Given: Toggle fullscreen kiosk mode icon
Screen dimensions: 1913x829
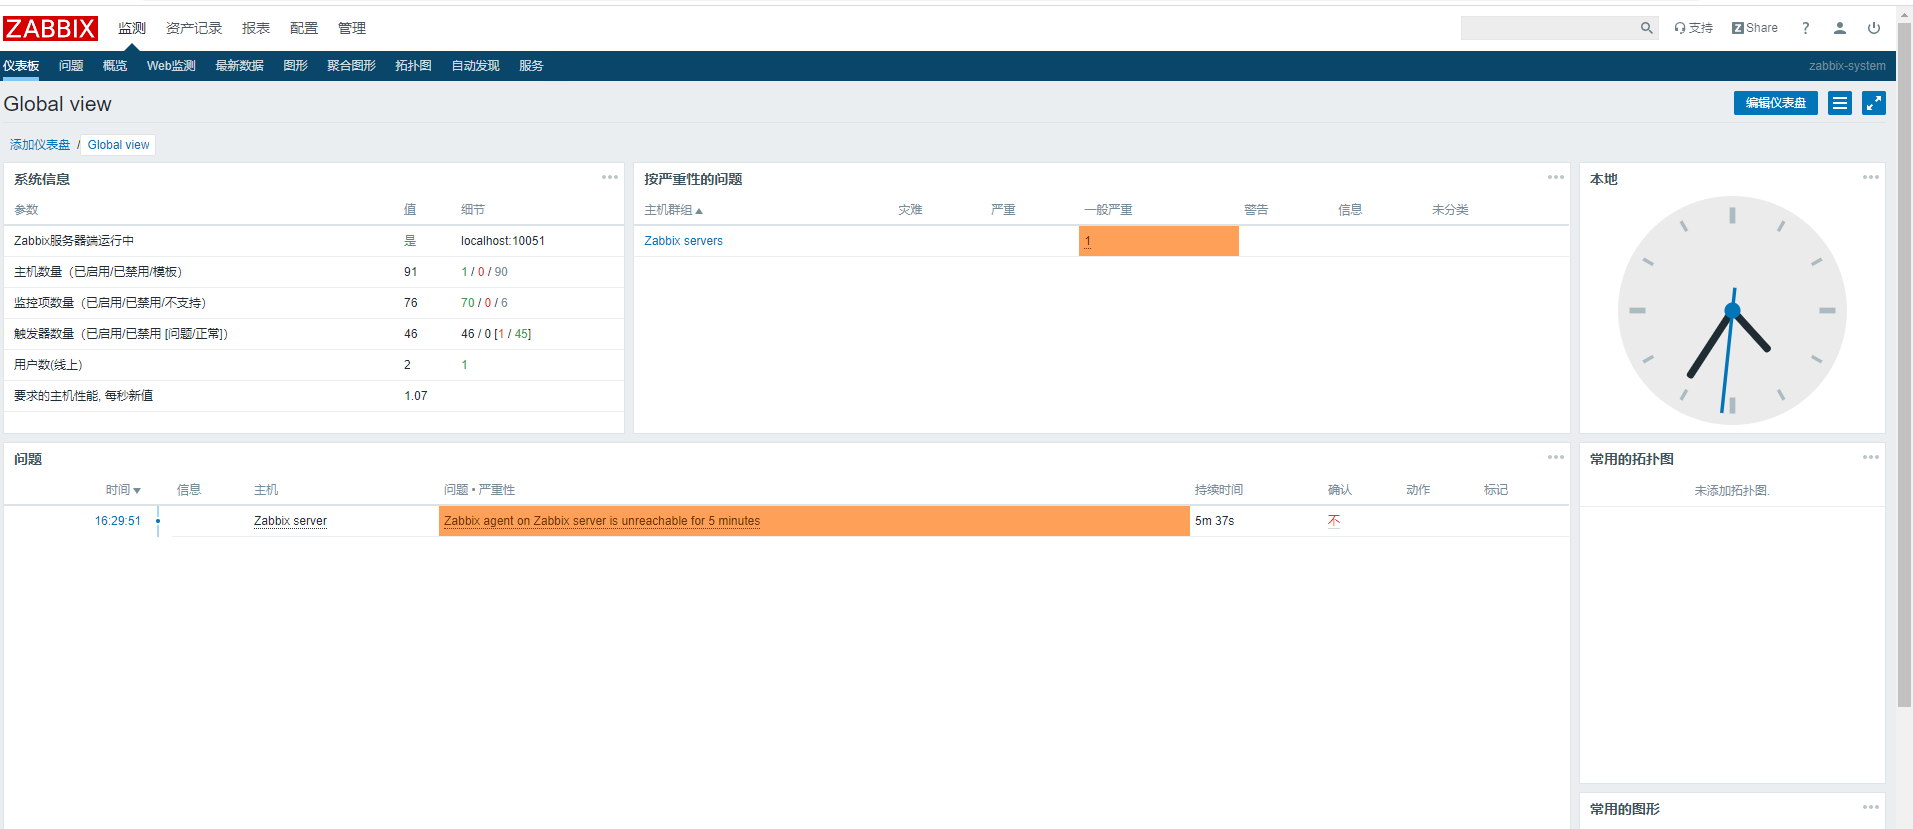Looking at the screenshot, I should tap(1874, 103).
